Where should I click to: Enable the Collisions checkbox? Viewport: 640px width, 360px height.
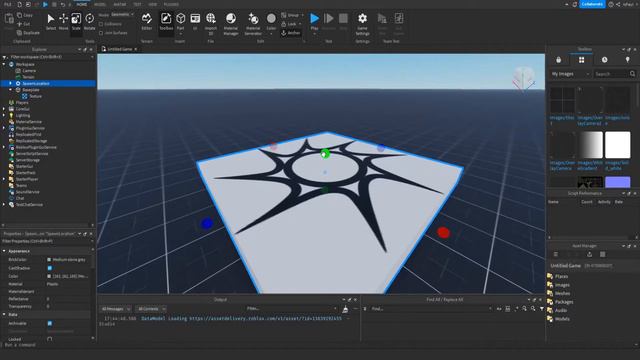101,24
